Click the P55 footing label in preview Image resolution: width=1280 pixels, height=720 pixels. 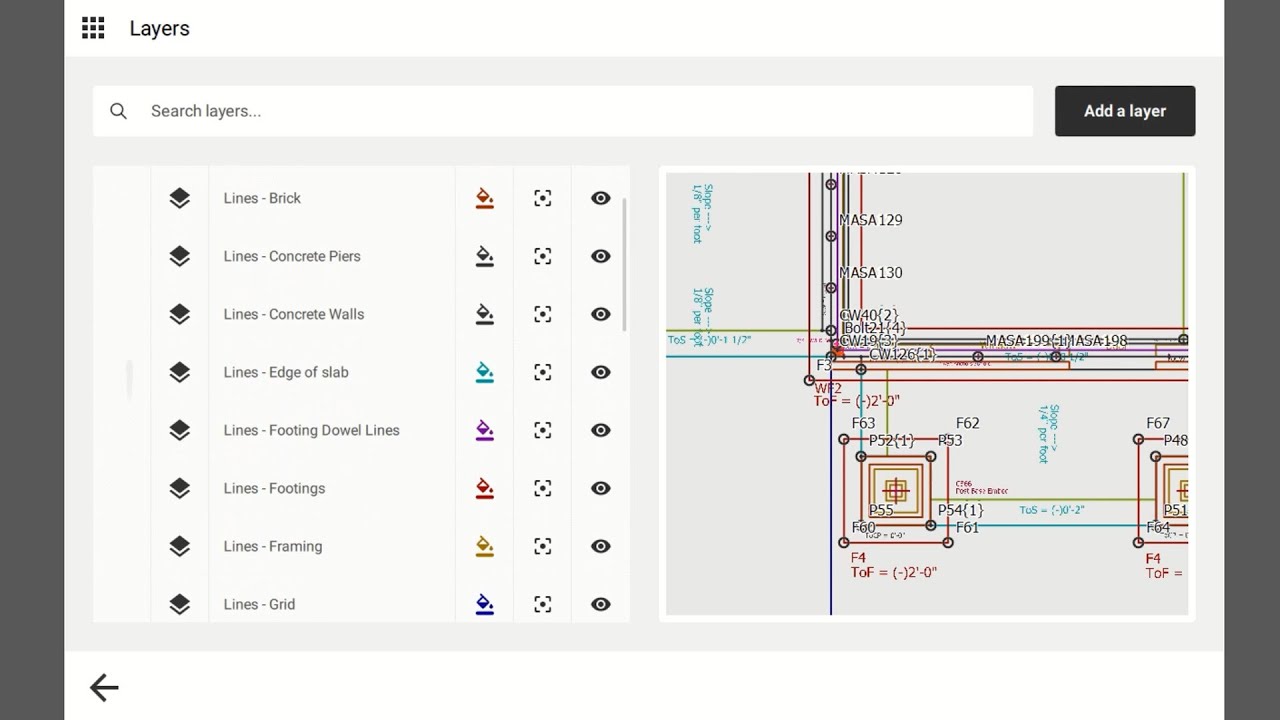881,510
